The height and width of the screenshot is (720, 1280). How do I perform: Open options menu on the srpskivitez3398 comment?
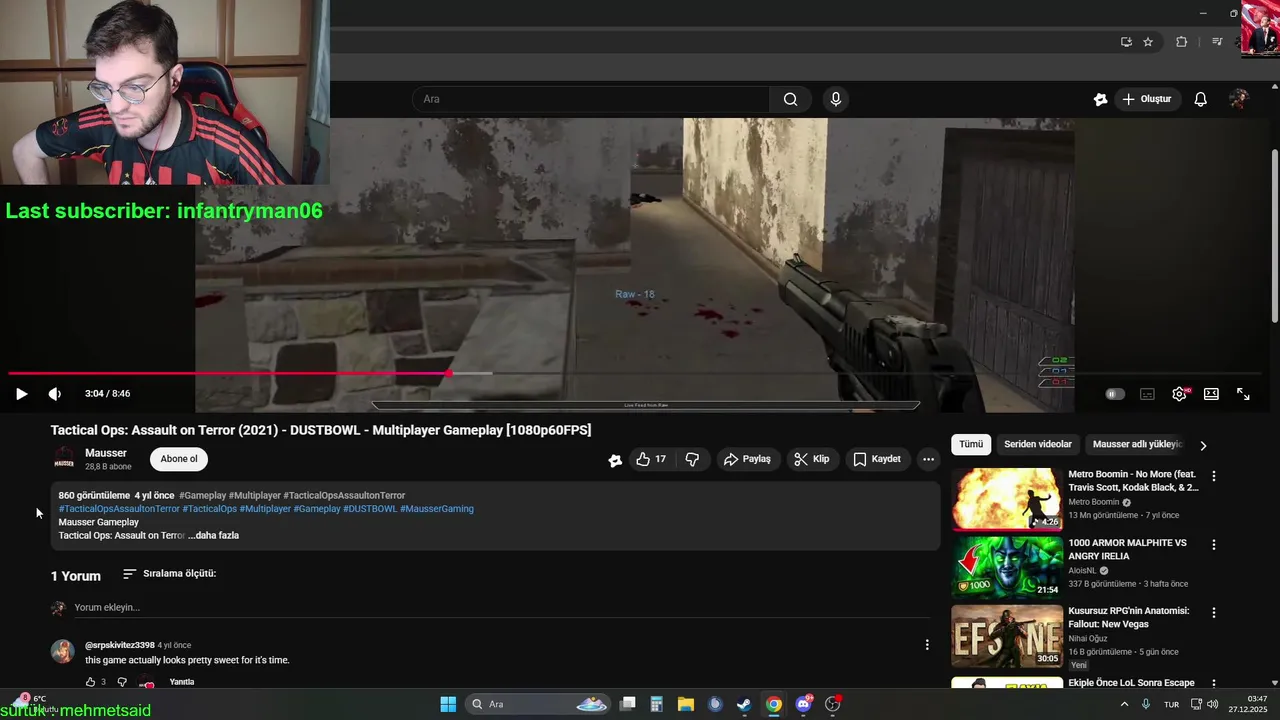tap(927, 645)
